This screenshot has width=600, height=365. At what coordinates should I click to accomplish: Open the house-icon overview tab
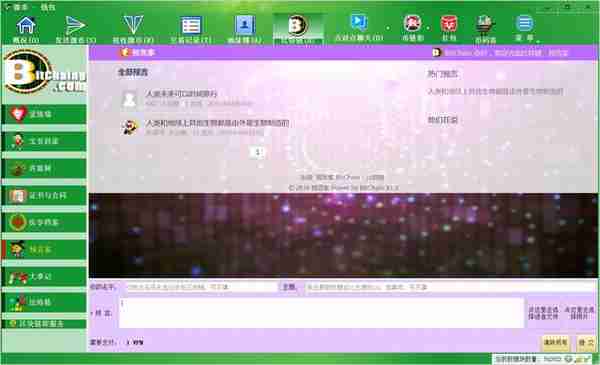point(26,29)
